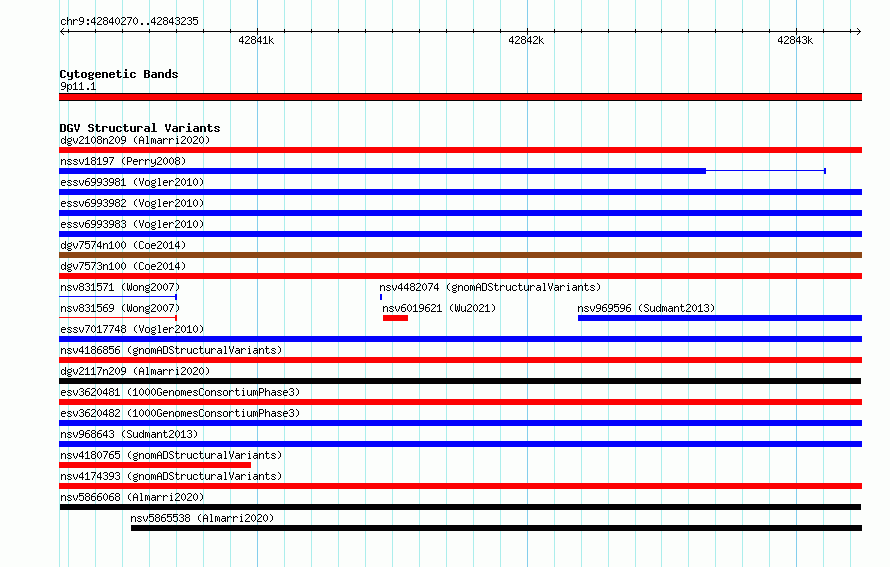Select the red dgv7573n100 bar
Image resolution: width=890 pixels, height=567 pixels.
(x=460, y=276)
